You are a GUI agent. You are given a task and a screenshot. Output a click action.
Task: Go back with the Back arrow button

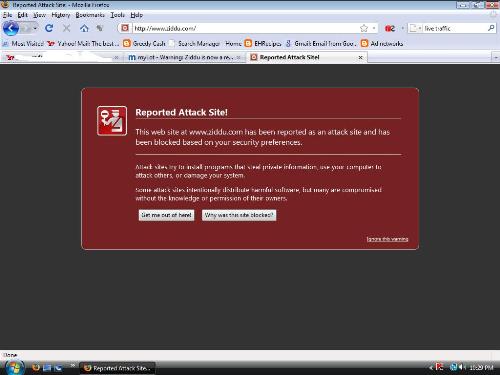coord(11,28)
